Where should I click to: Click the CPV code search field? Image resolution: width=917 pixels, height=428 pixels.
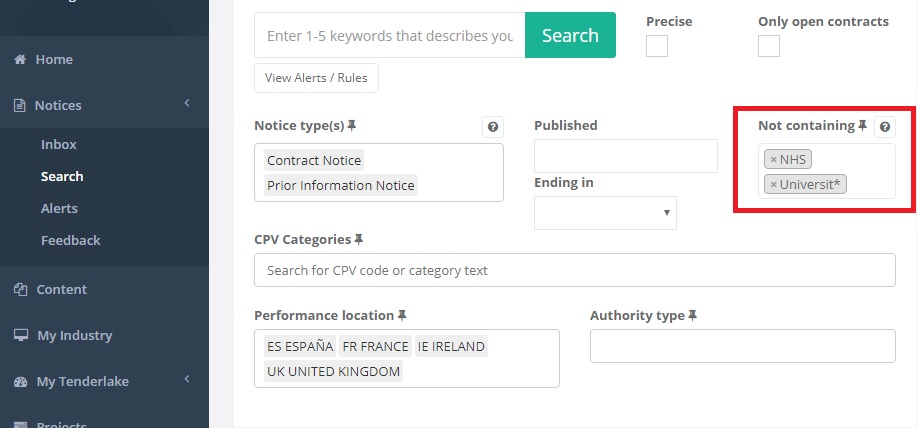pyautogui.click(x=574, y=270)
